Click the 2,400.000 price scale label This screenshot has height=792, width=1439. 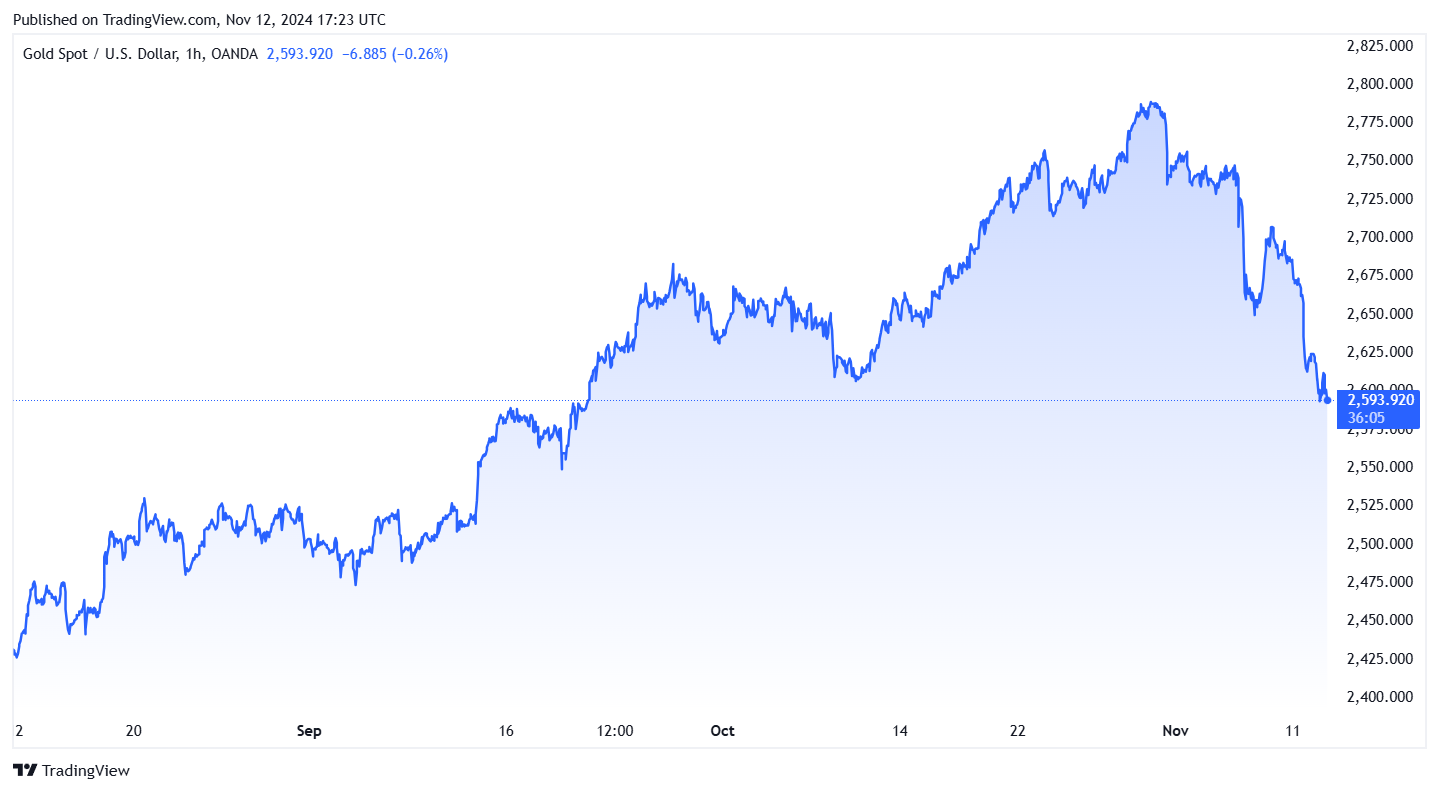1380,697
